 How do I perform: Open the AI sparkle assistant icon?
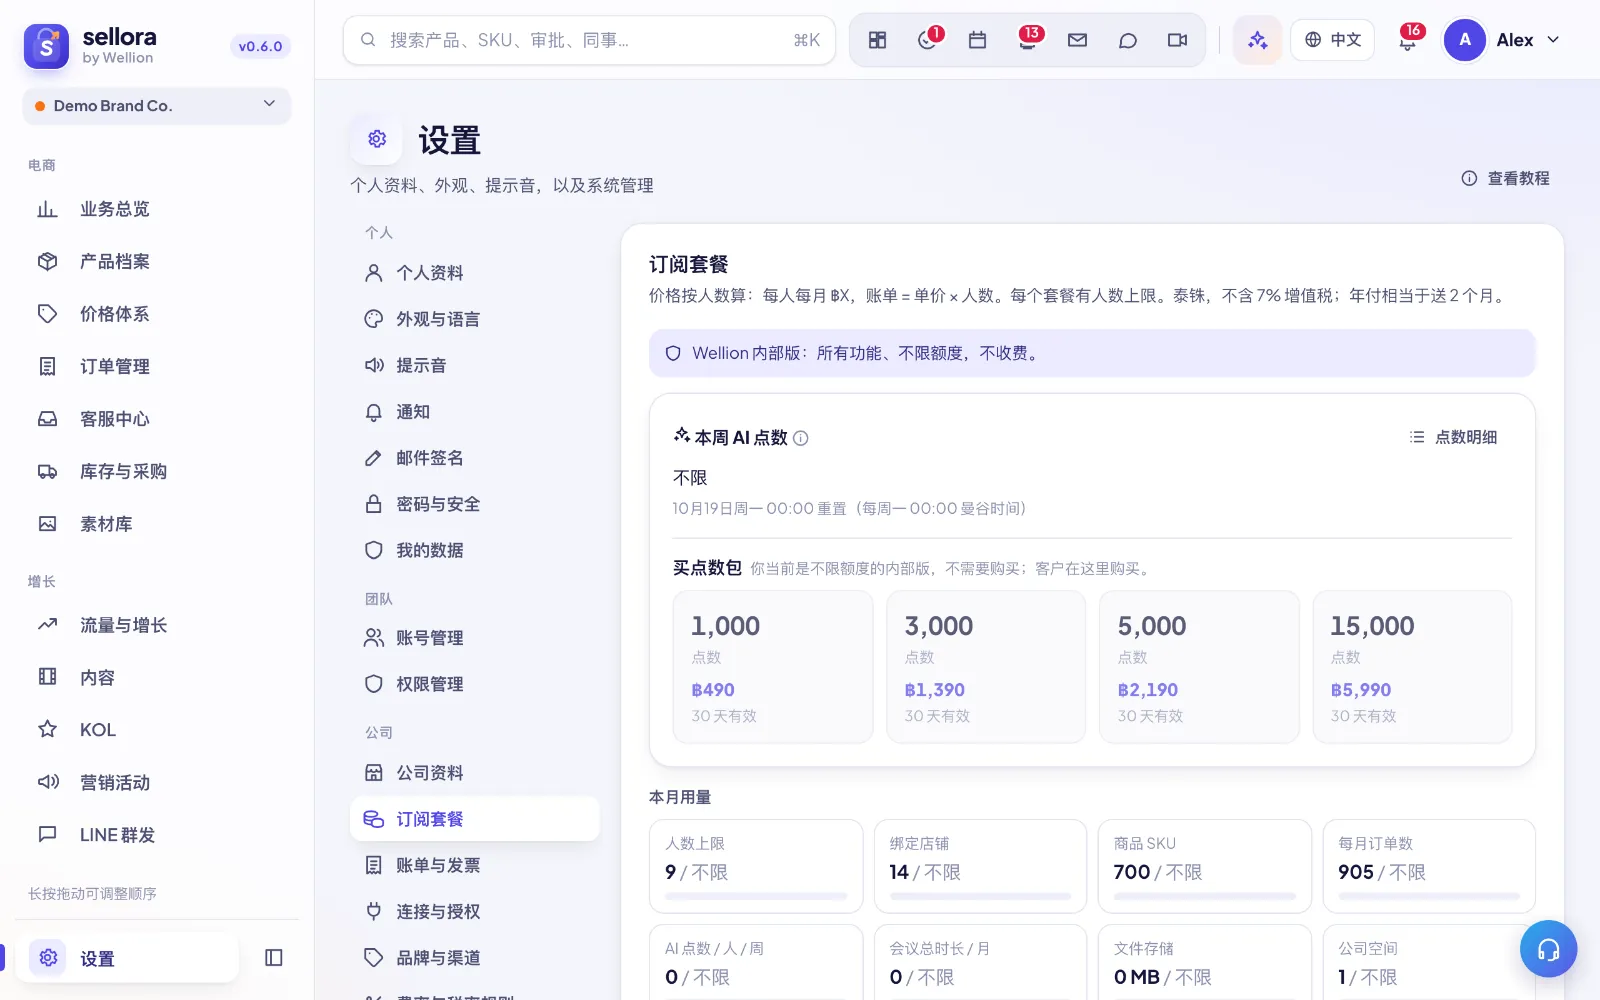[1257, 40]
